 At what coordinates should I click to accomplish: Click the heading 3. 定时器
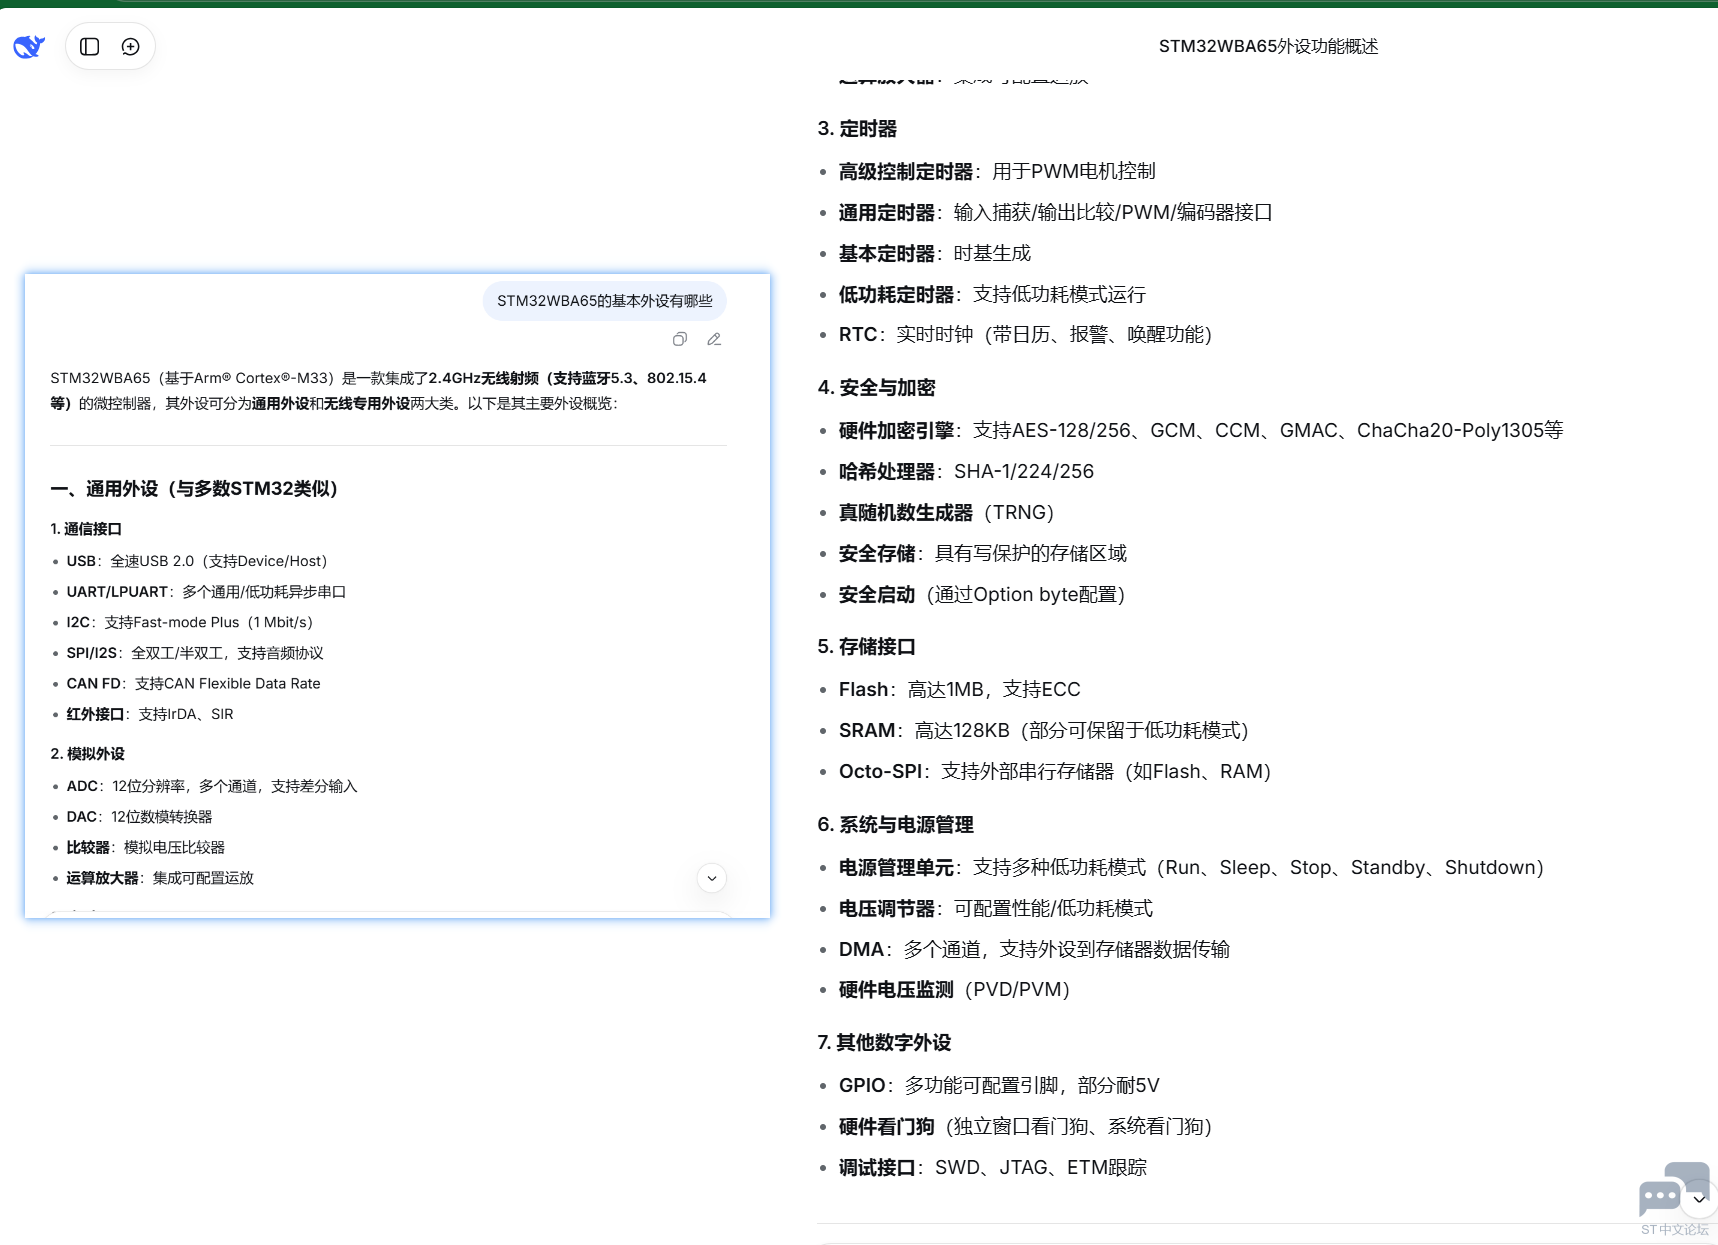pos(857,129)
